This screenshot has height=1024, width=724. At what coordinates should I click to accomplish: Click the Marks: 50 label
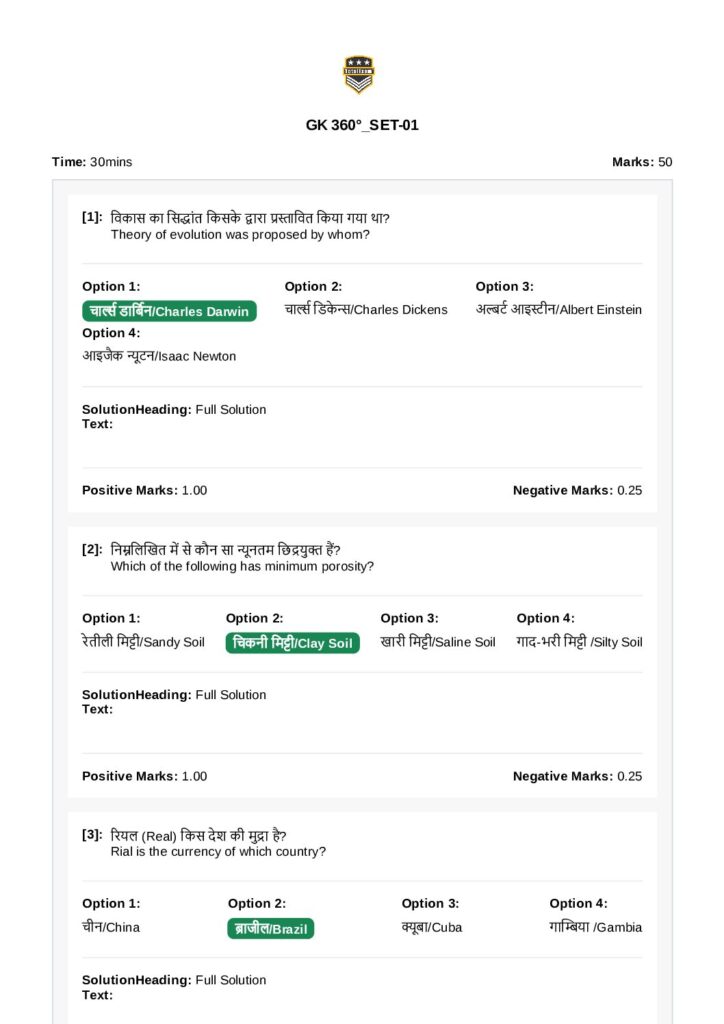(642, 162)
